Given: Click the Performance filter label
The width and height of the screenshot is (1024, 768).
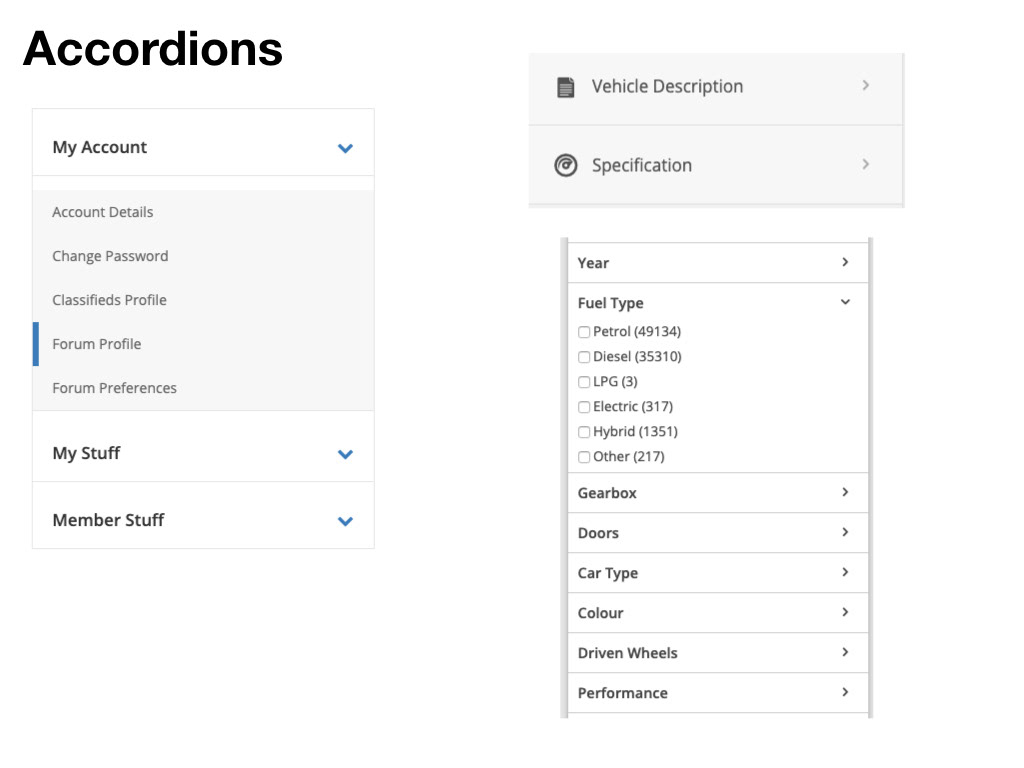Looking at the screenshot, I should [x=622, y=693].
